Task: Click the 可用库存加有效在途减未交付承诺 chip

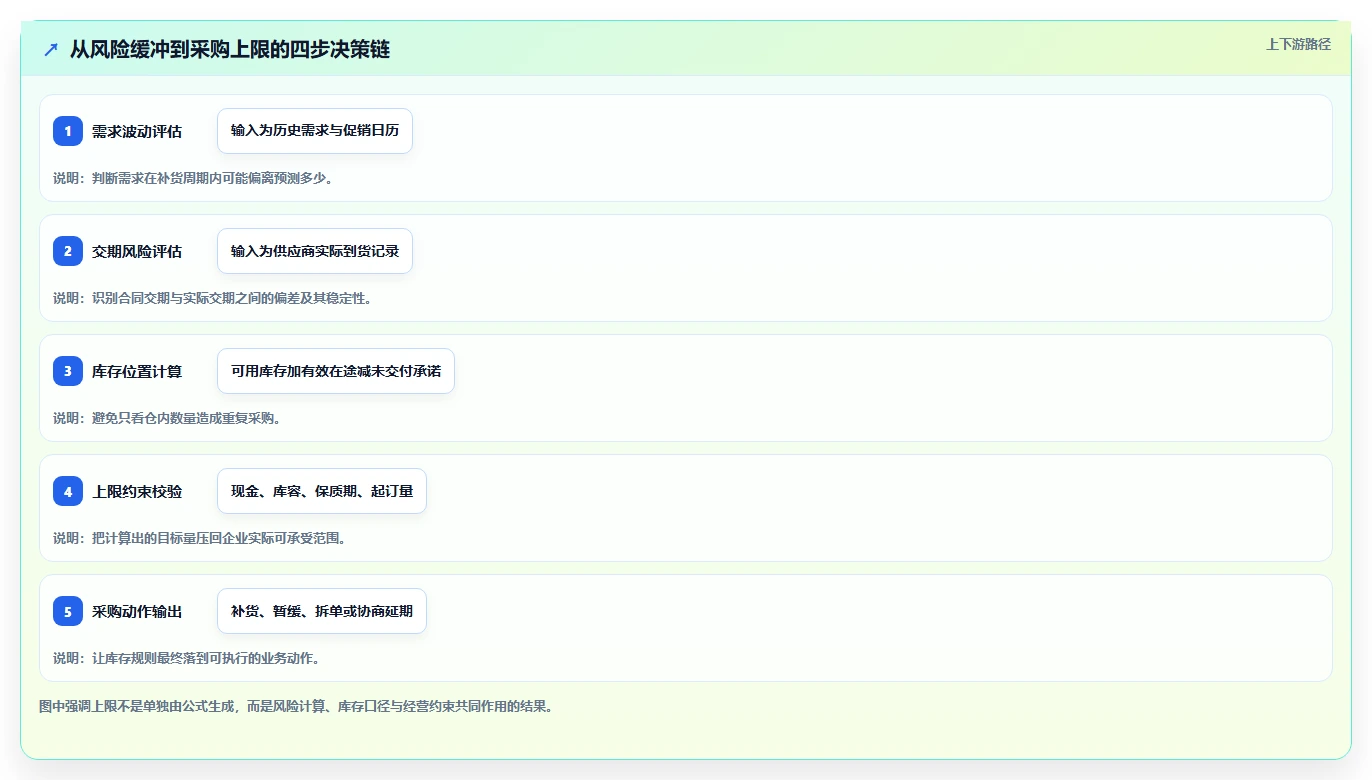Action: tap(336, 371)
